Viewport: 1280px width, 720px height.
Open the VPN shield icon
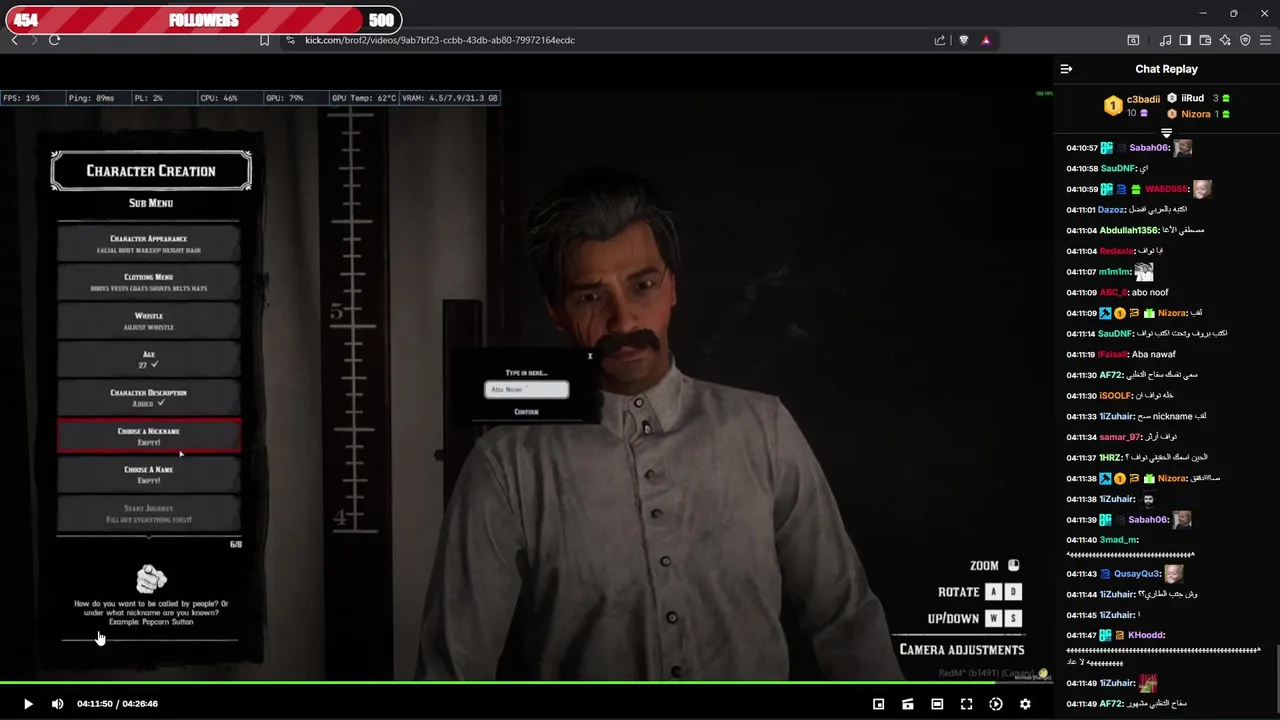1245,40
